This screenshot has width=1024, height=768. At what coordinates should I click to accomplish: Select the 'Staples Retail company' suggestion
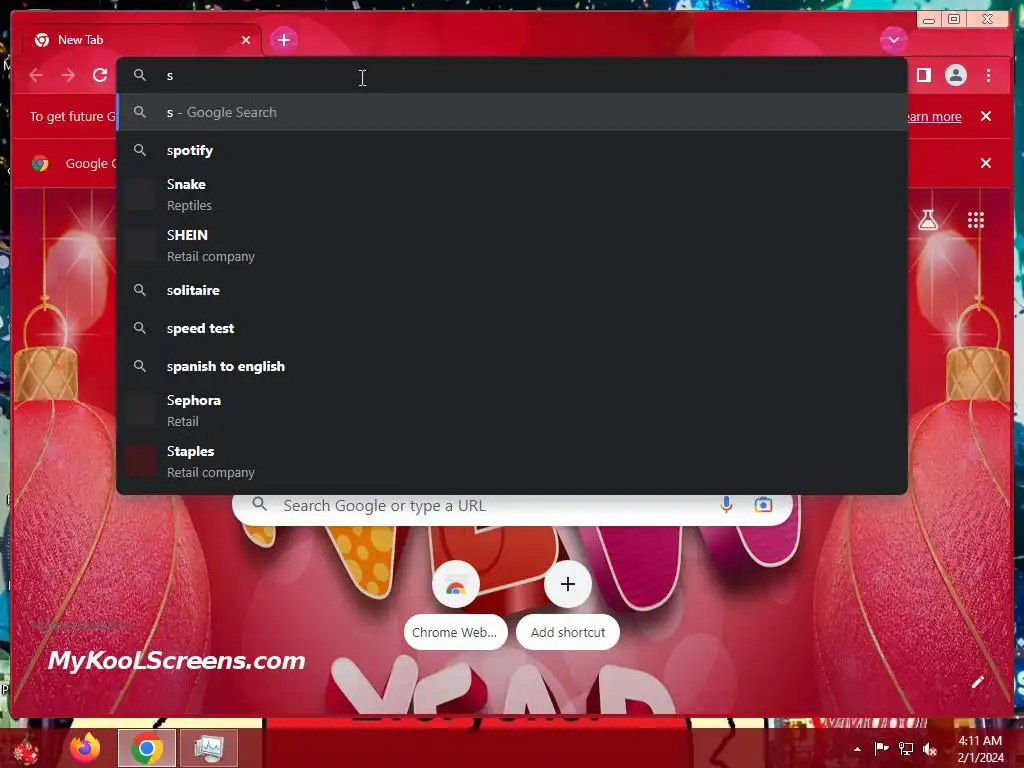(x=511, y=461)
